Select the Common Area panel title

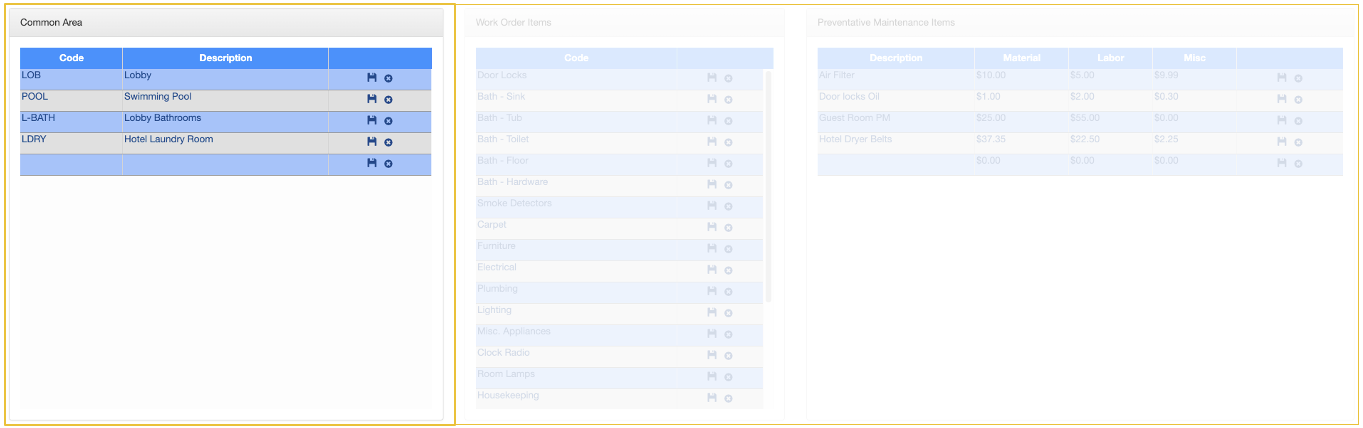pos(52,22)
